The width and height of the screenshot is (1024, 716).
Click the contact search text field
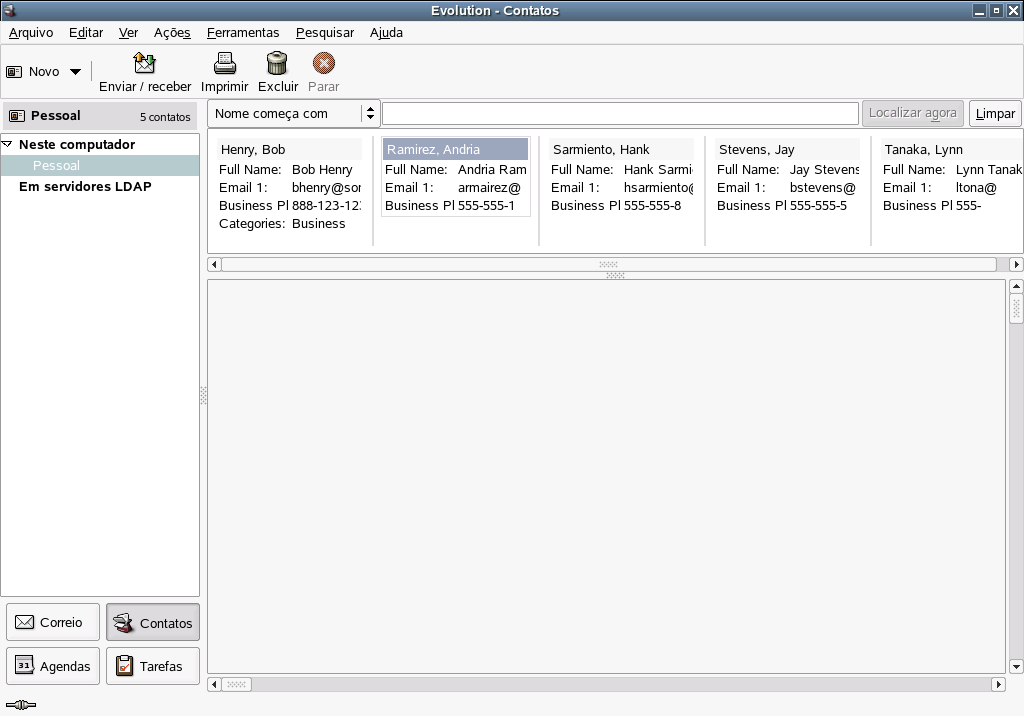tap(620, 113)
